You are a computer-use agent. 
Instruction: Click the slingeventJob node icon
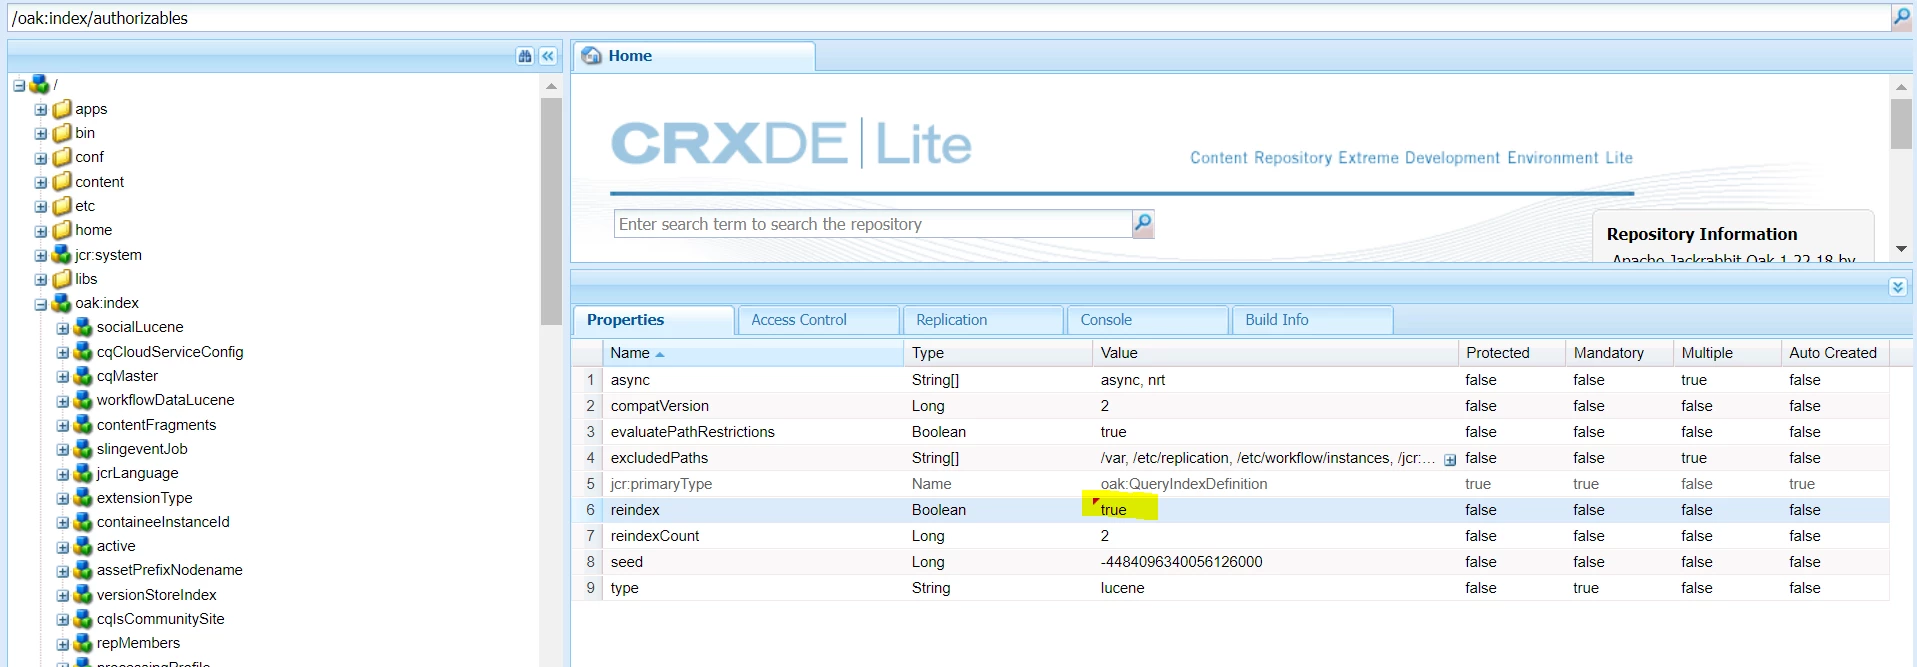(83, 449)
